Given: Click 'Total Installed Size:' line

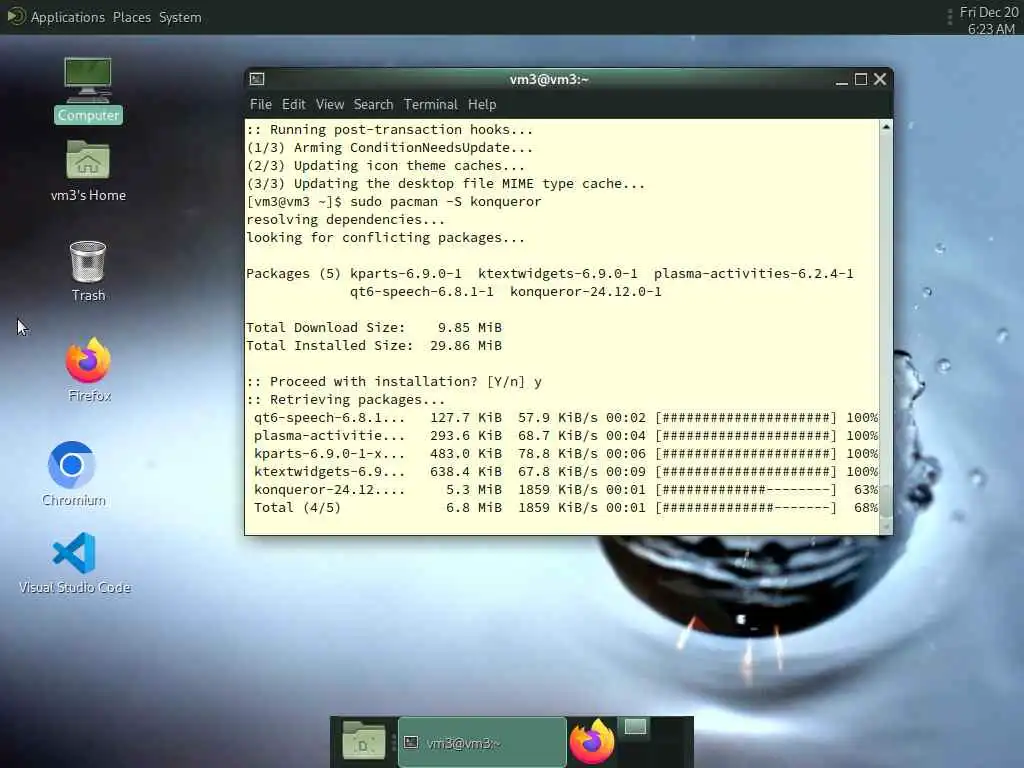Looking at the screenshot, I should coord(374,345).
